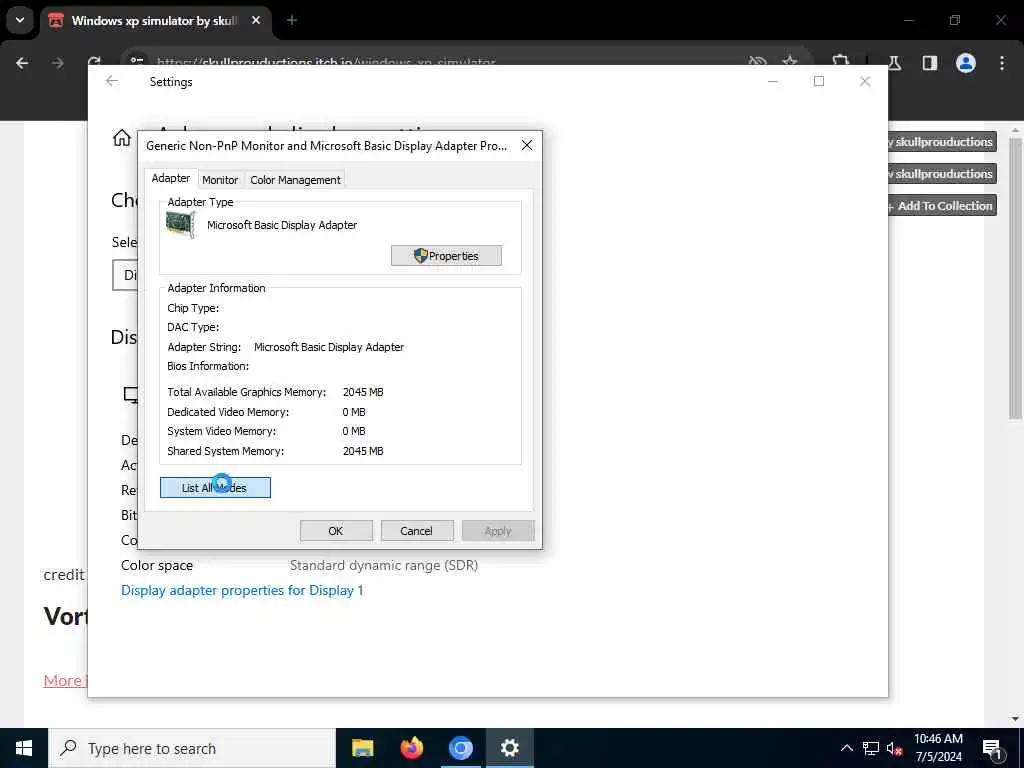1024x768 pixels.
Task: Bookmark this page with the star icon
Action: click(790, 62)
